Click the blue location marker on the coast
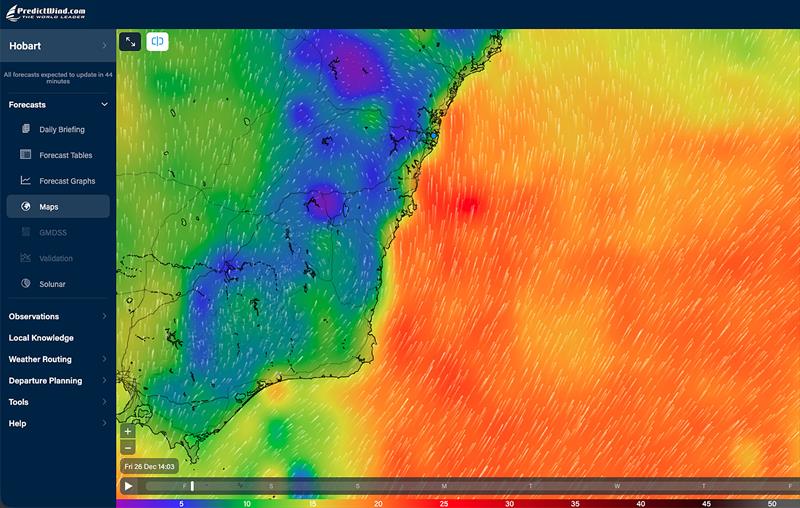The width and height of the screenshot is (800, 508). point(434,136)
